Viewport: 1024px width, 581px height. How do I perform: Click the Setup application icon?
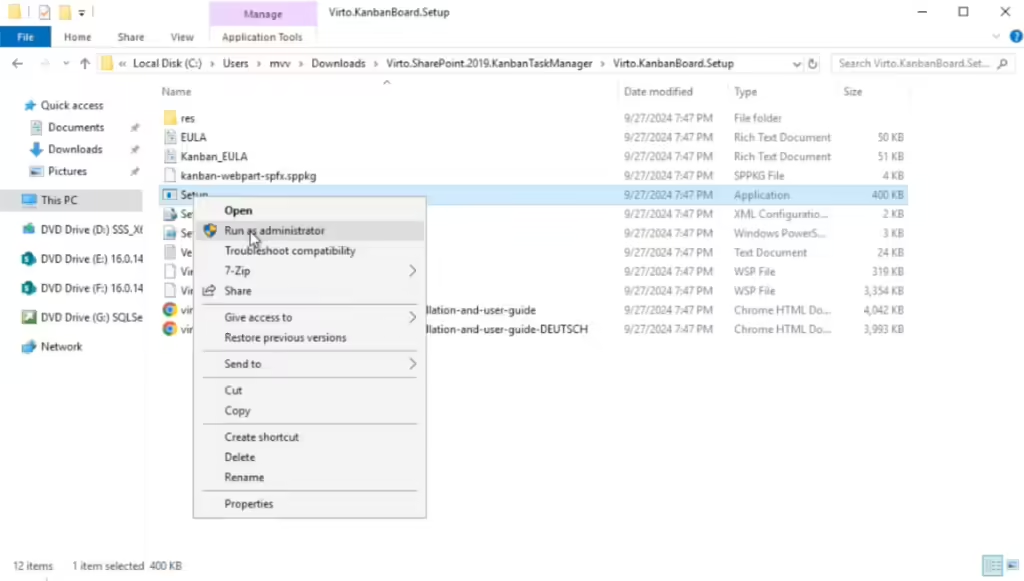(170, 195)
